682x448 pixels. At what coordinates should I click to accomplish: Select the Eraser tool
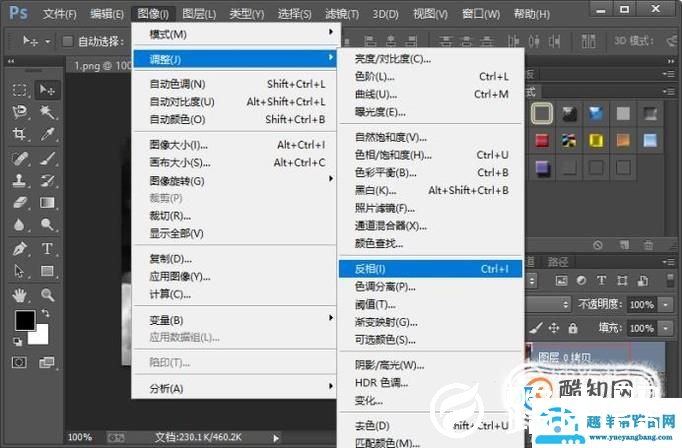coord(20,203)
